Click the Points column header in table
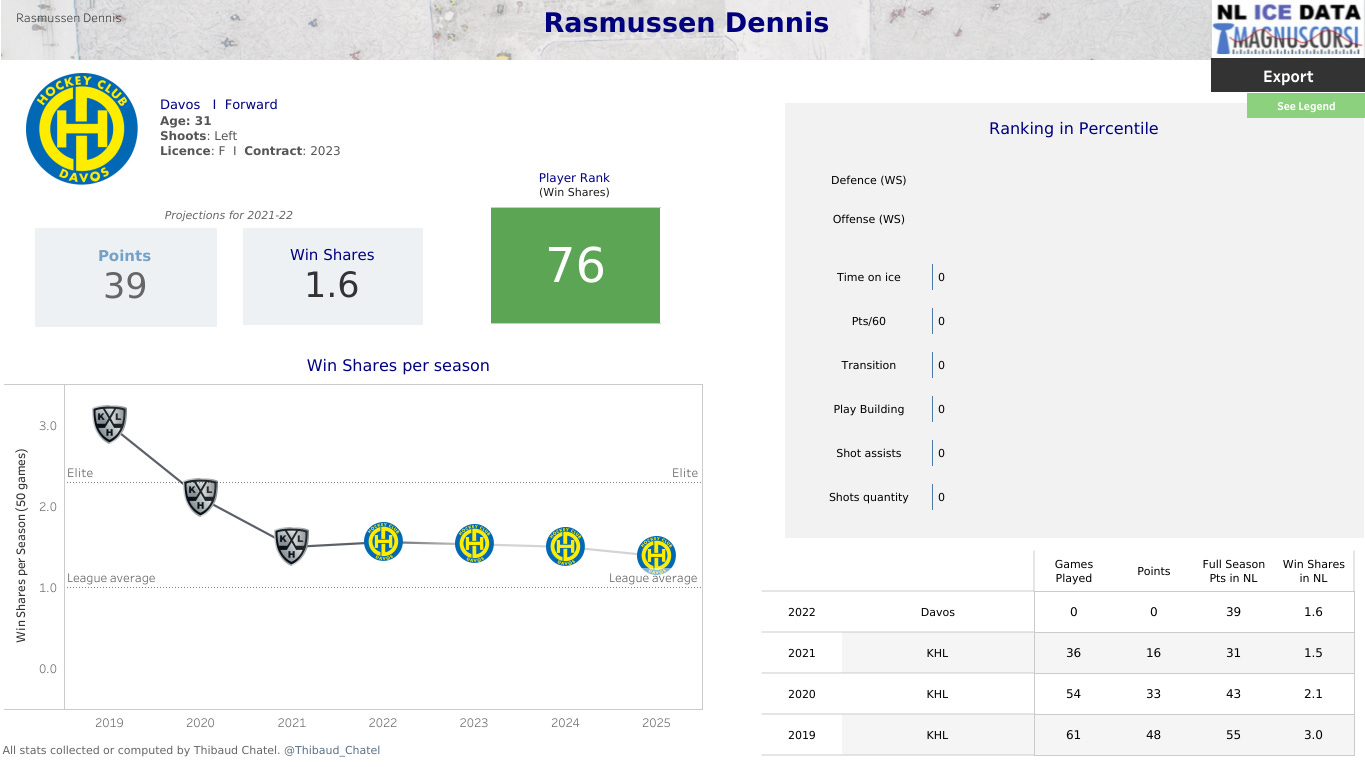Screen dimensions: 1365x767 tap(1154, 571)
